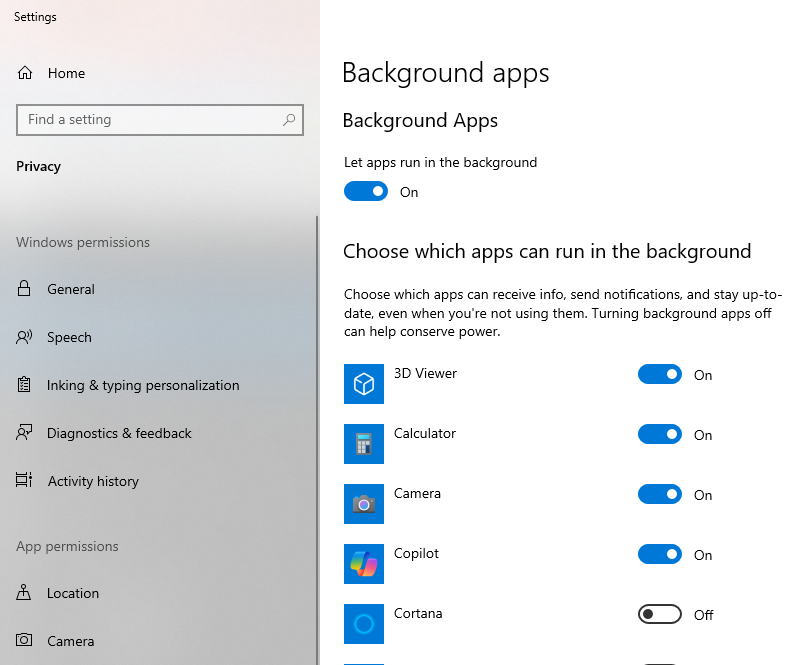Disable the Camera app background toggle
Image resolution: width=805 pixels, height=665 pixels.
pos(660,495)
